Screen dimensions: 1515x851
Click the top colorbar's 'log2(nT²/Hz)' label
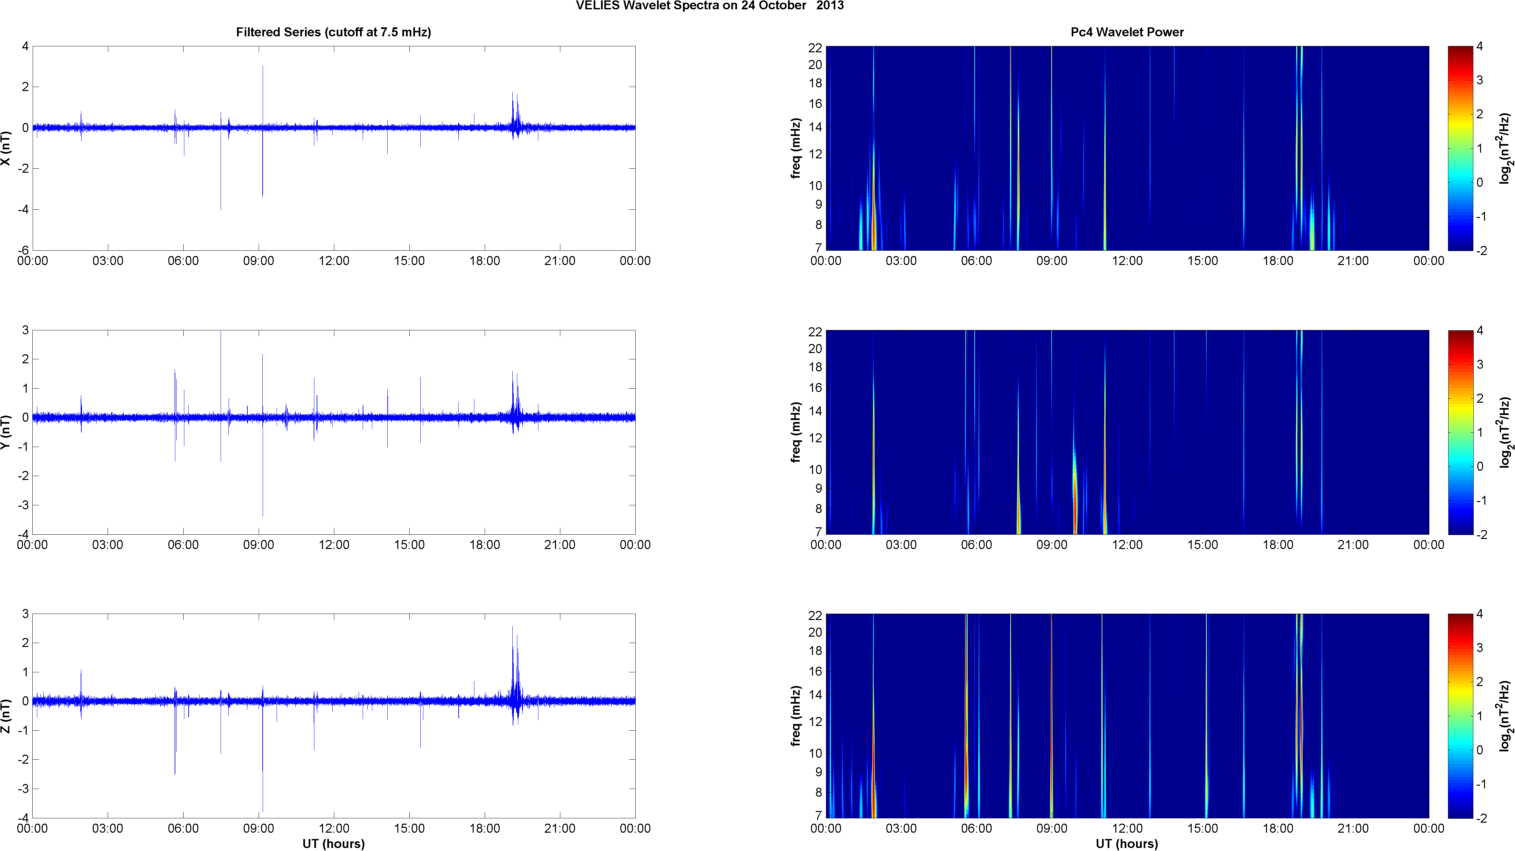click(x=1504, y=148)
